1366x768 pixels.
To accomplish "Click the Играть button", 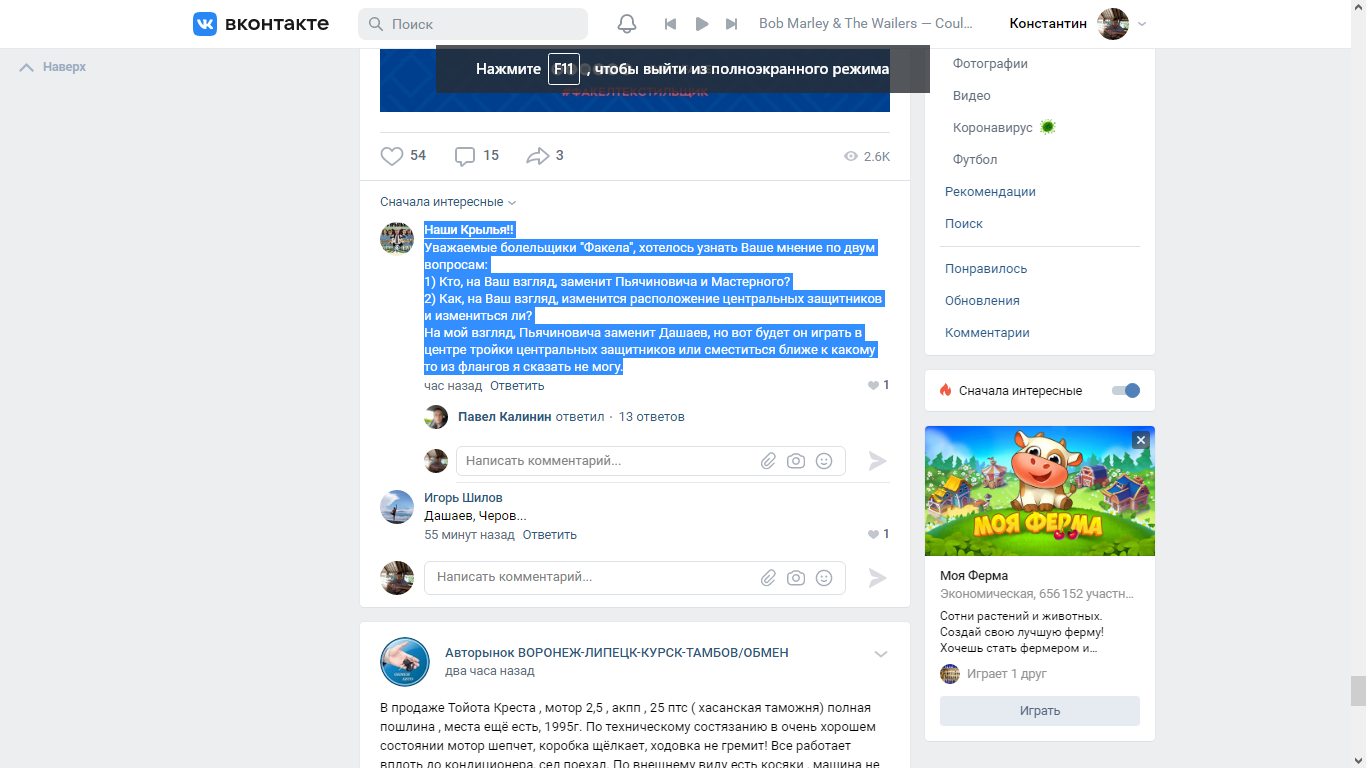I will point(1039,711).
